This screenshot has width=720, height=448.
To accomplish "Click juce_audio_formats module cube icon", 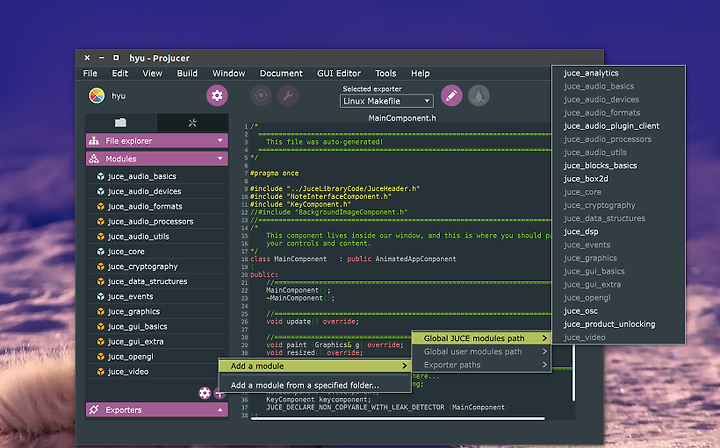I will point(101,207).
